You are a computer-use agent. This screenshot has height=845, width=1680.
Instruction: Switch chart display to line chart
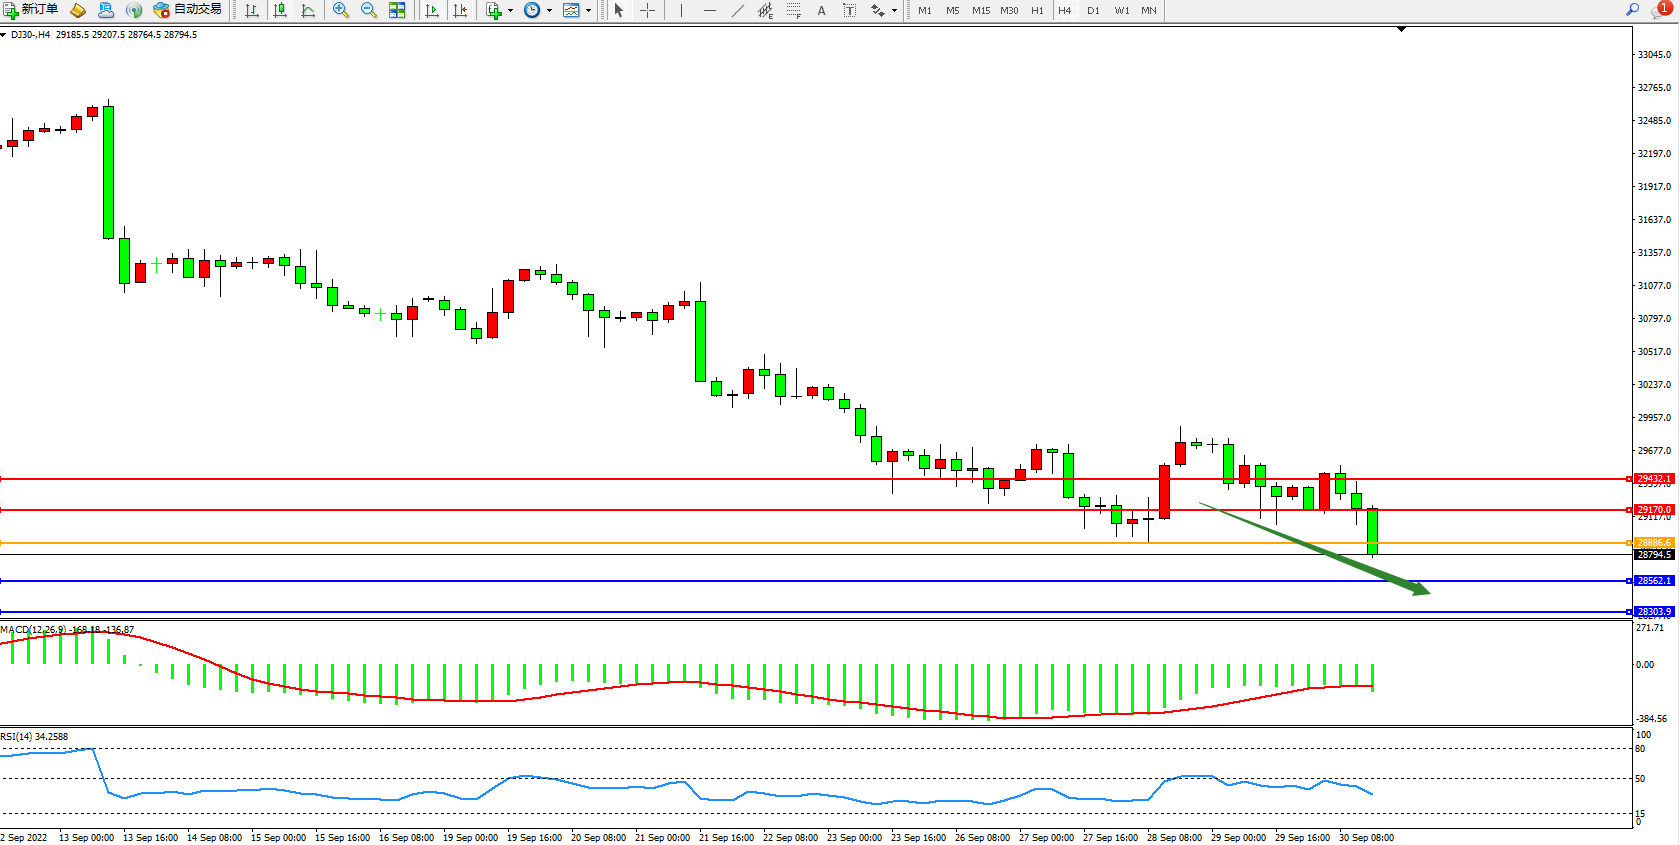[308, 10]
